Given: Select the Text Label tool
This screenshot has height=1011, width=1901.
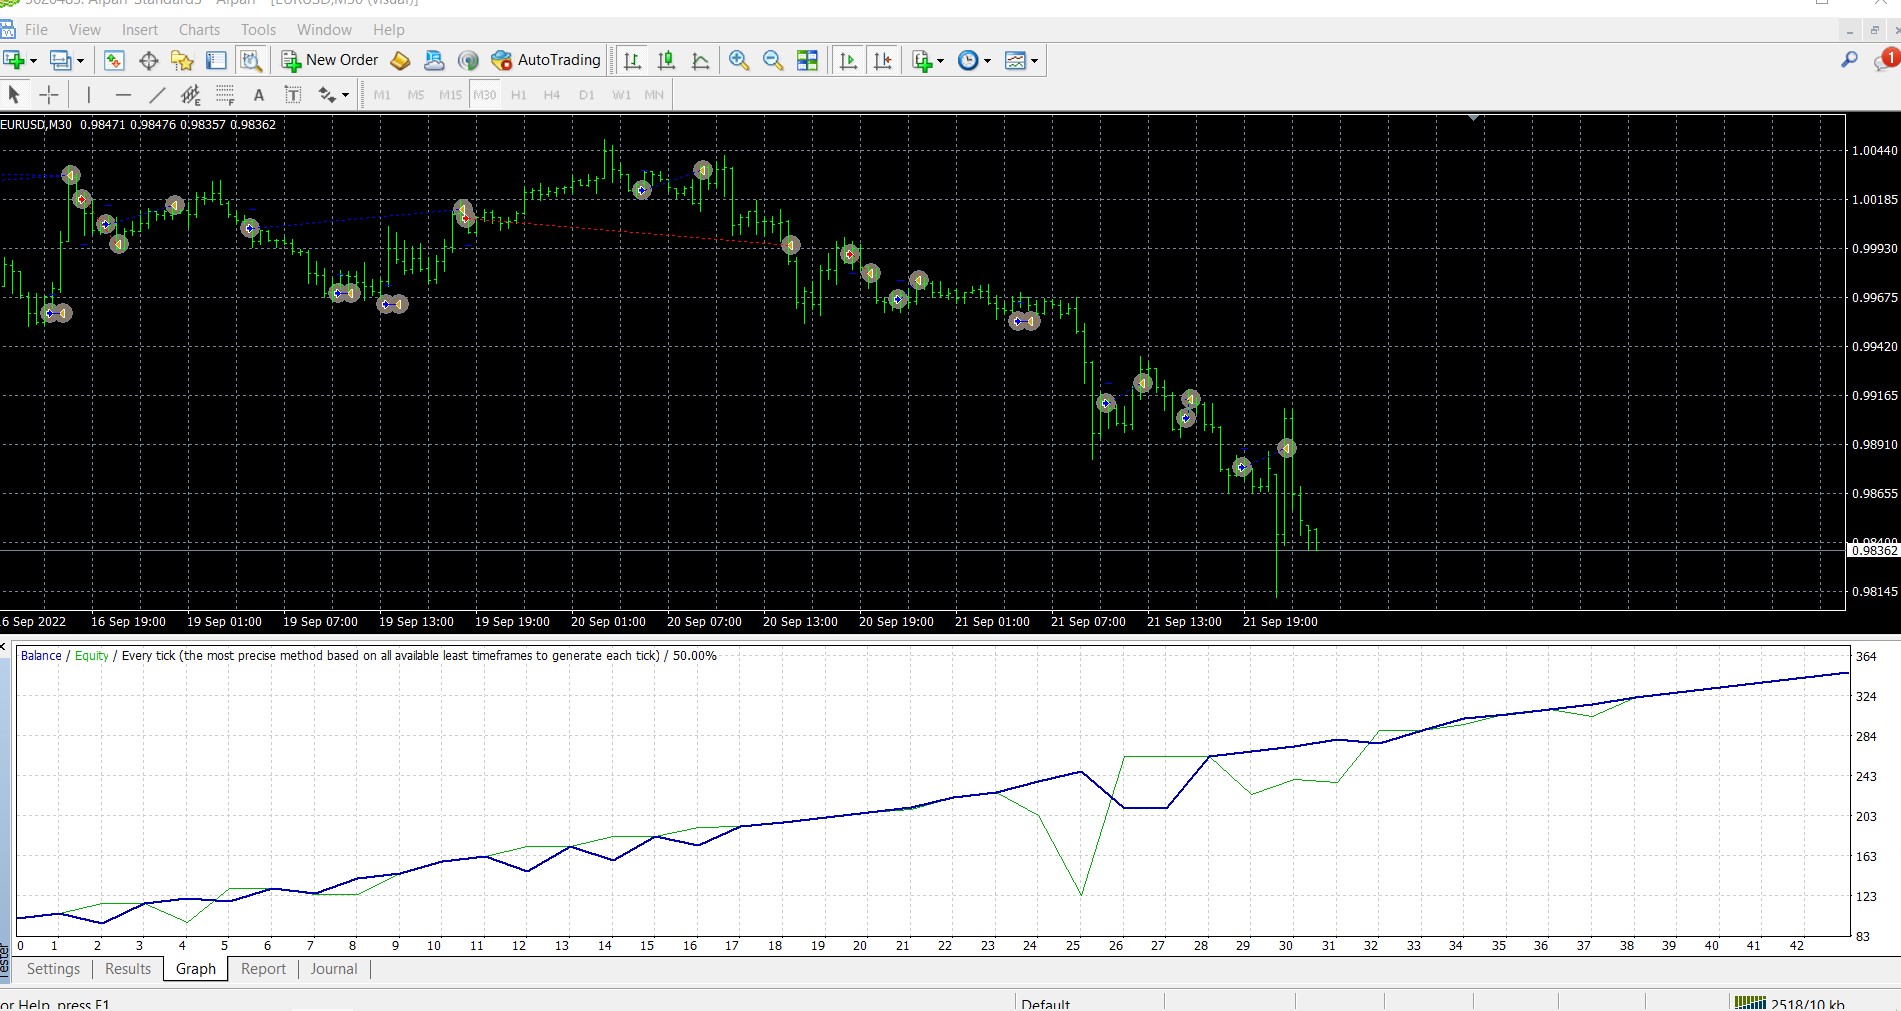Looking at the screenshot, I should [x=293, y=95].
